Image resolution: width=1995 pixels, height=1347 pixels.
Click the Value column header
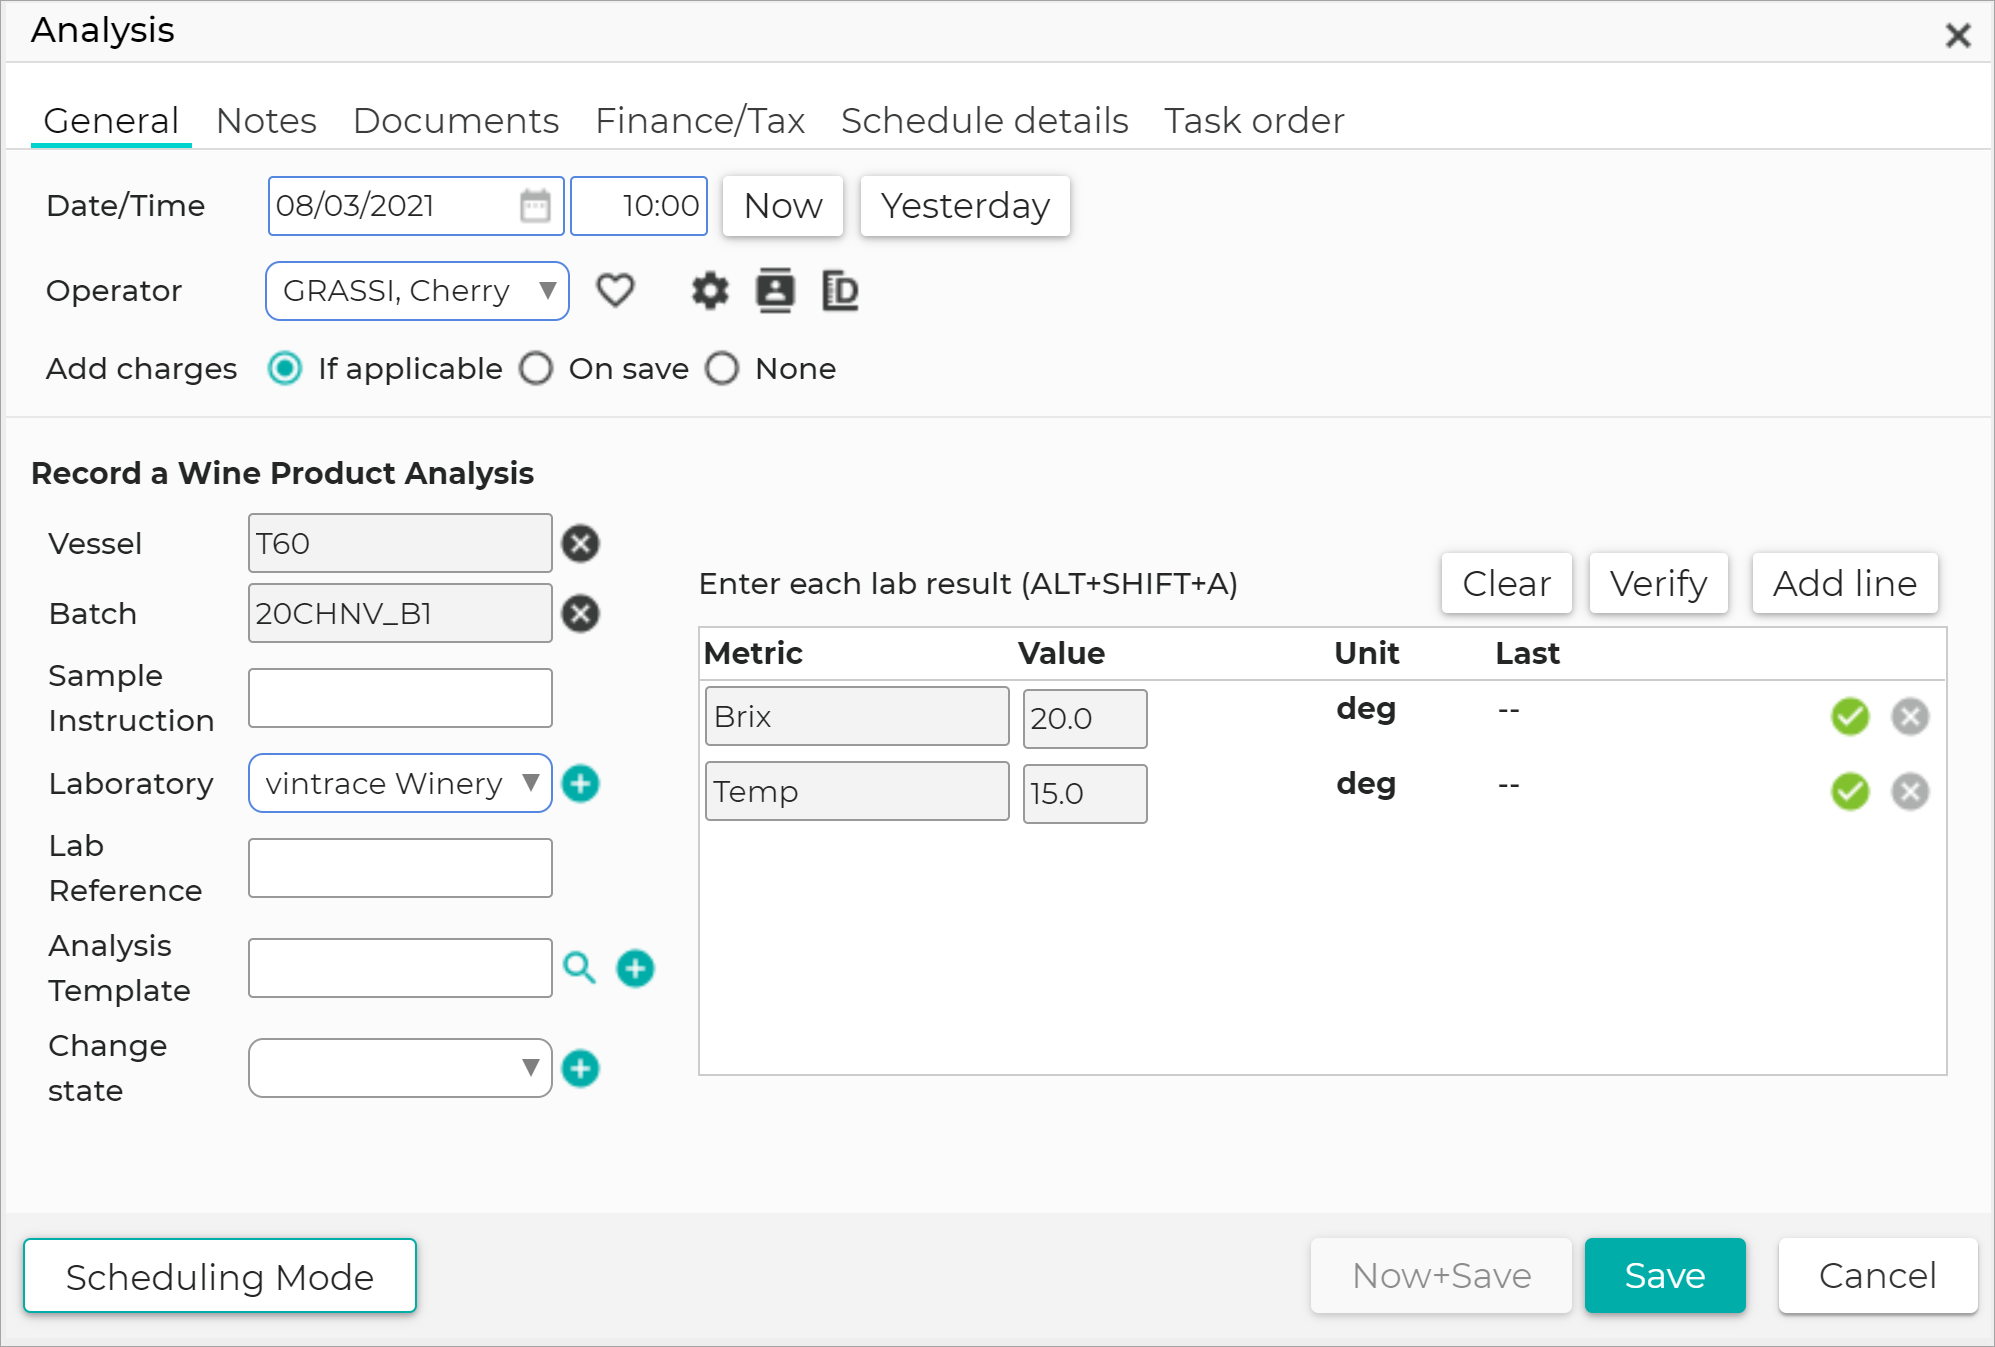coord(1061,653)
